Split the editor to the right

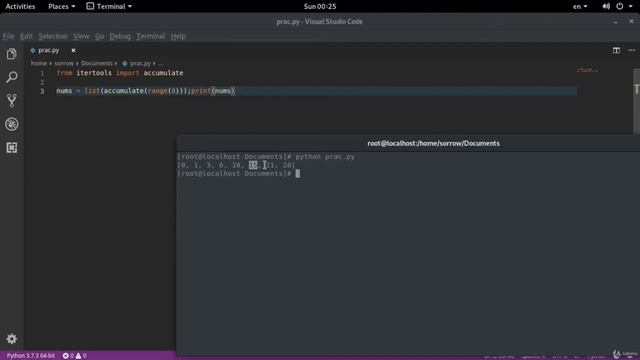616,50
